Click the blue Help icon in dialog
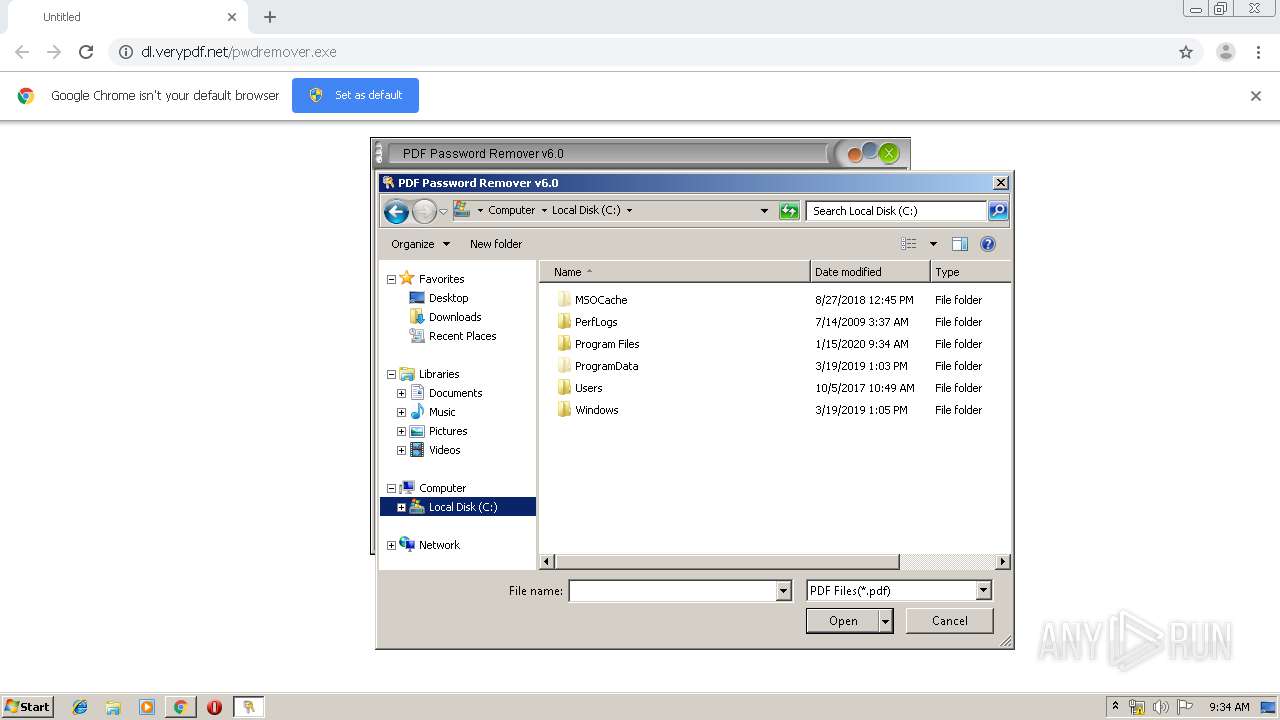 point(988,244)
